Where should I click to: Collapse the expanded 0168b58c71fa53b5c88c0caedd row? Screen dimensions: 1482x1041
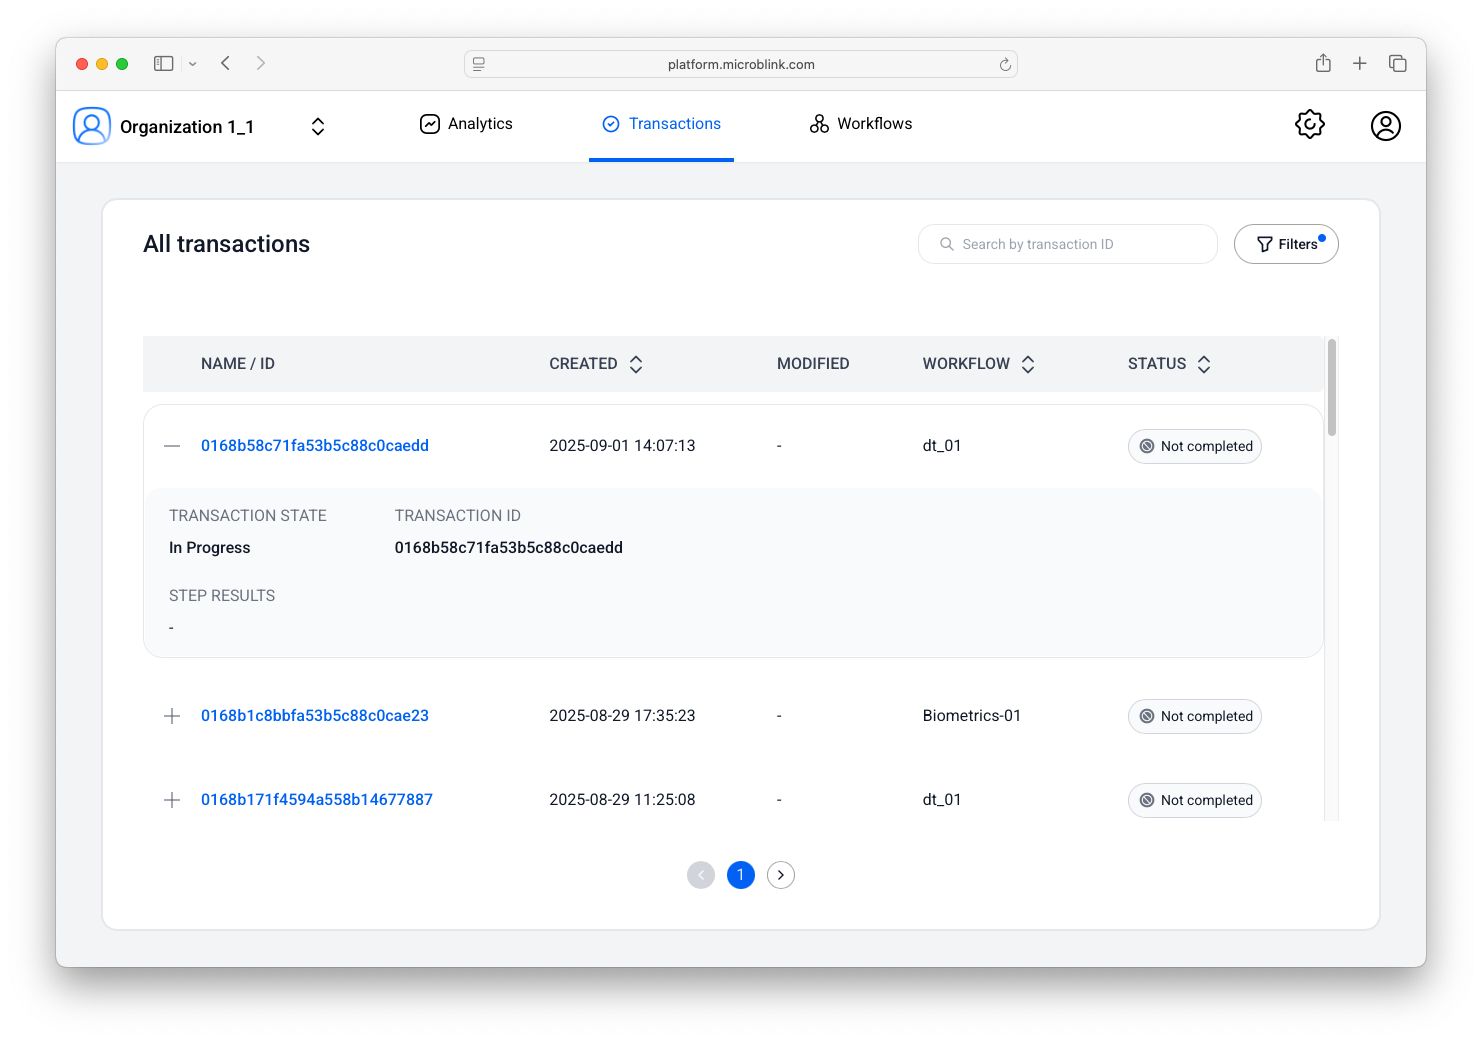tap(171, 446)
